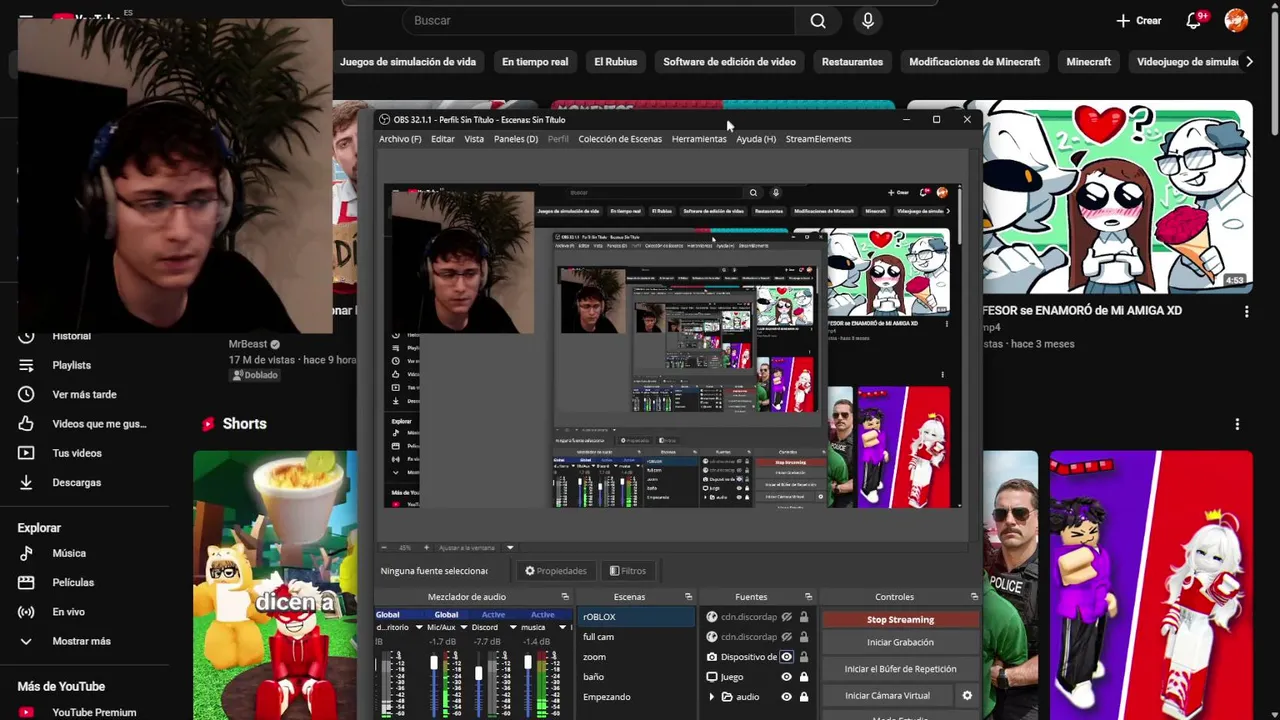This screenshot has width=1280, height=720.
Task: Pop out the Mezclador de audio dock
Action: point(565,597)
